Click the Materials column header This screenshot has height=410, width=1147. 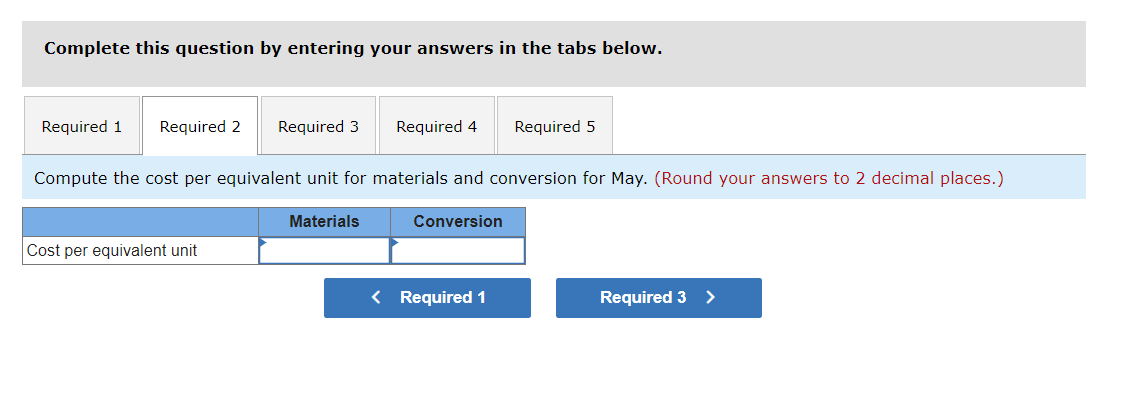point(324,222)
